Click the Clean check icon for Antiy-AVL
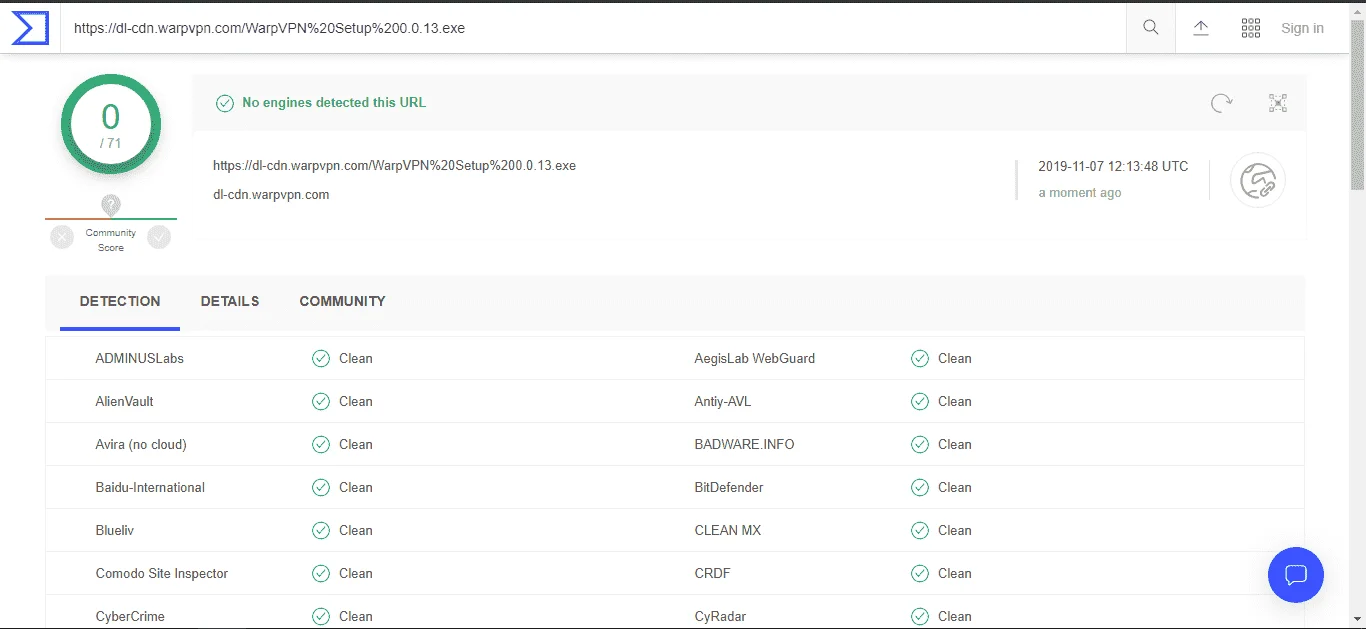This screenshot has width=1366, height=629. 920,401
